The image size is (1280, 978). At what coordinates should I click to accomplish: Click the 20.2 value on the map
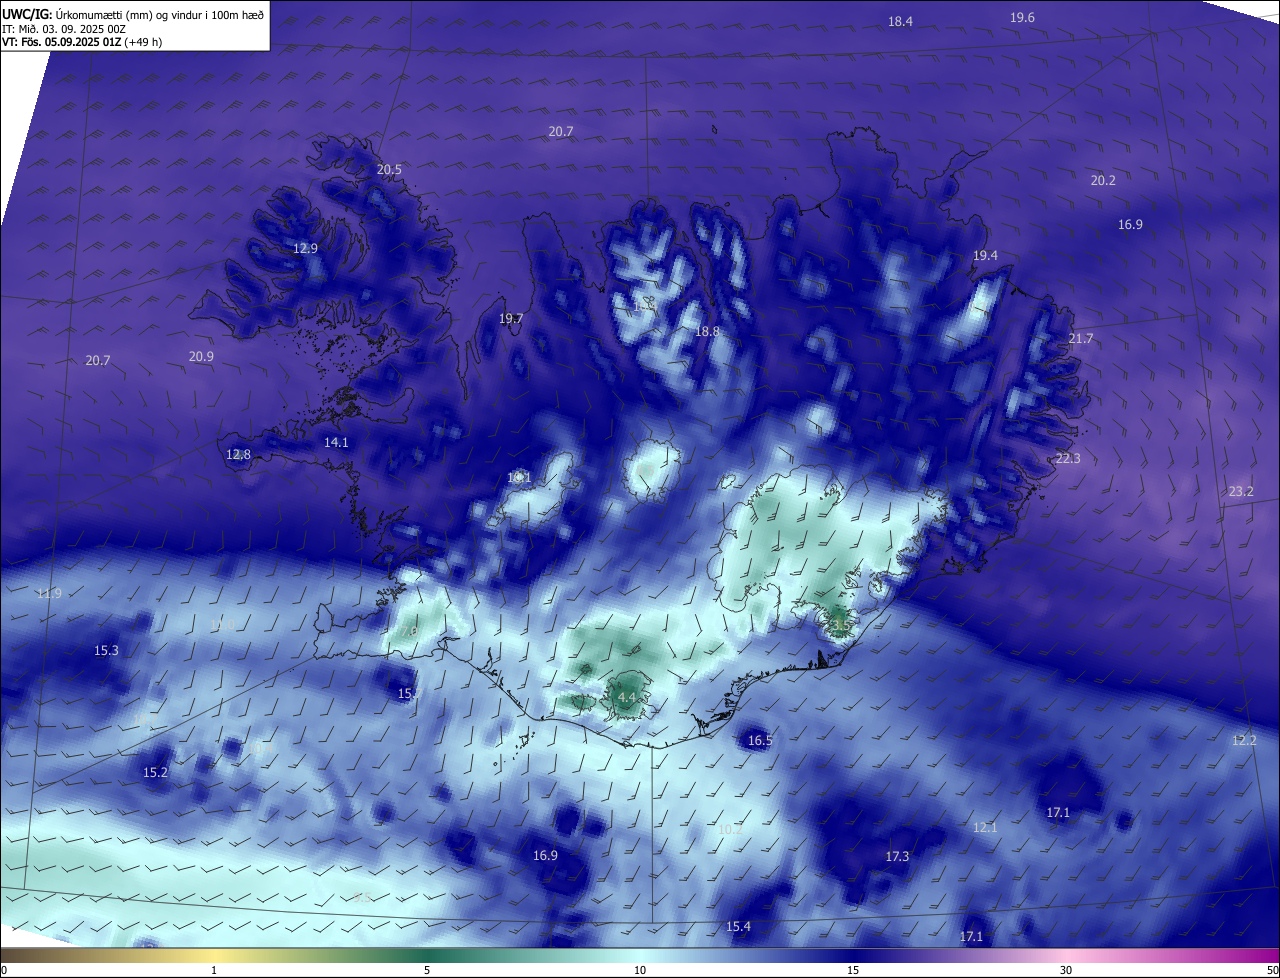(x=1103, y=180)
